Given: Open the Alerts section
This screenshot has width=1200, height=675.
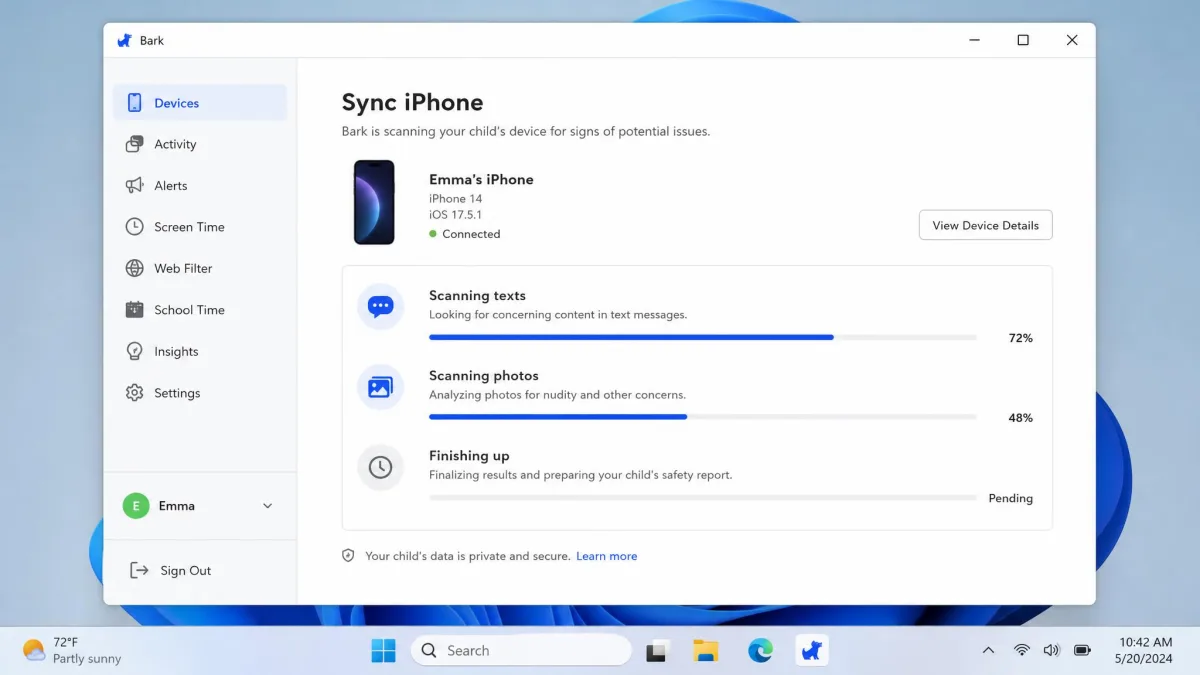Looking at the screenshot, I should click(200, 186).
